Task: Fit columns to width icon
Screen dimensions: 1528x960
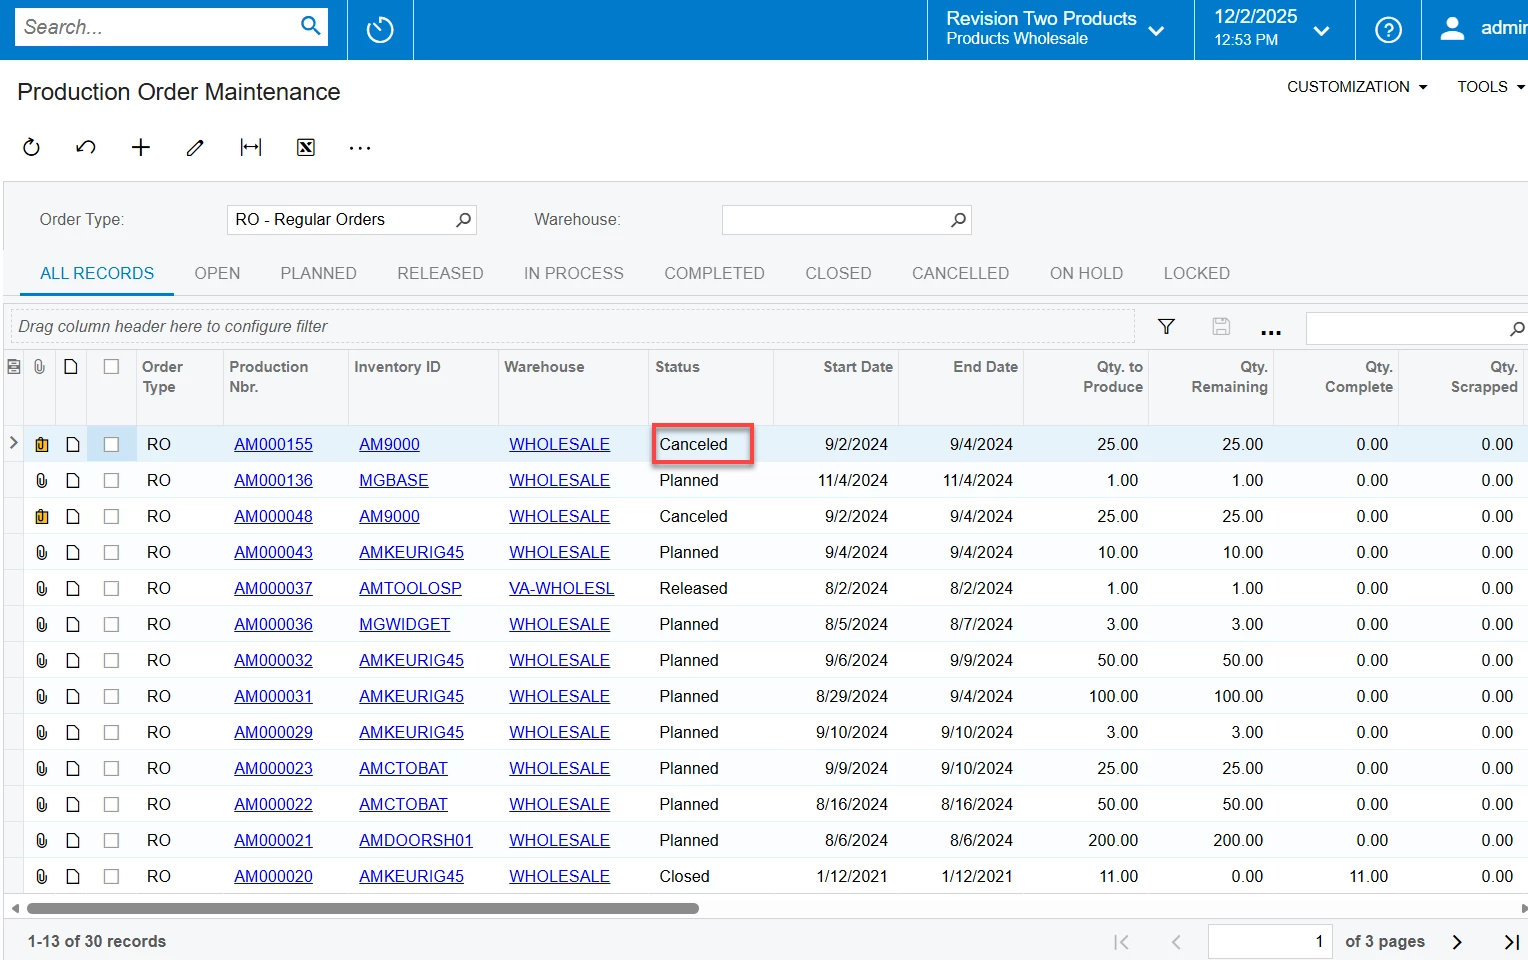Action: (x=251, y=148)
